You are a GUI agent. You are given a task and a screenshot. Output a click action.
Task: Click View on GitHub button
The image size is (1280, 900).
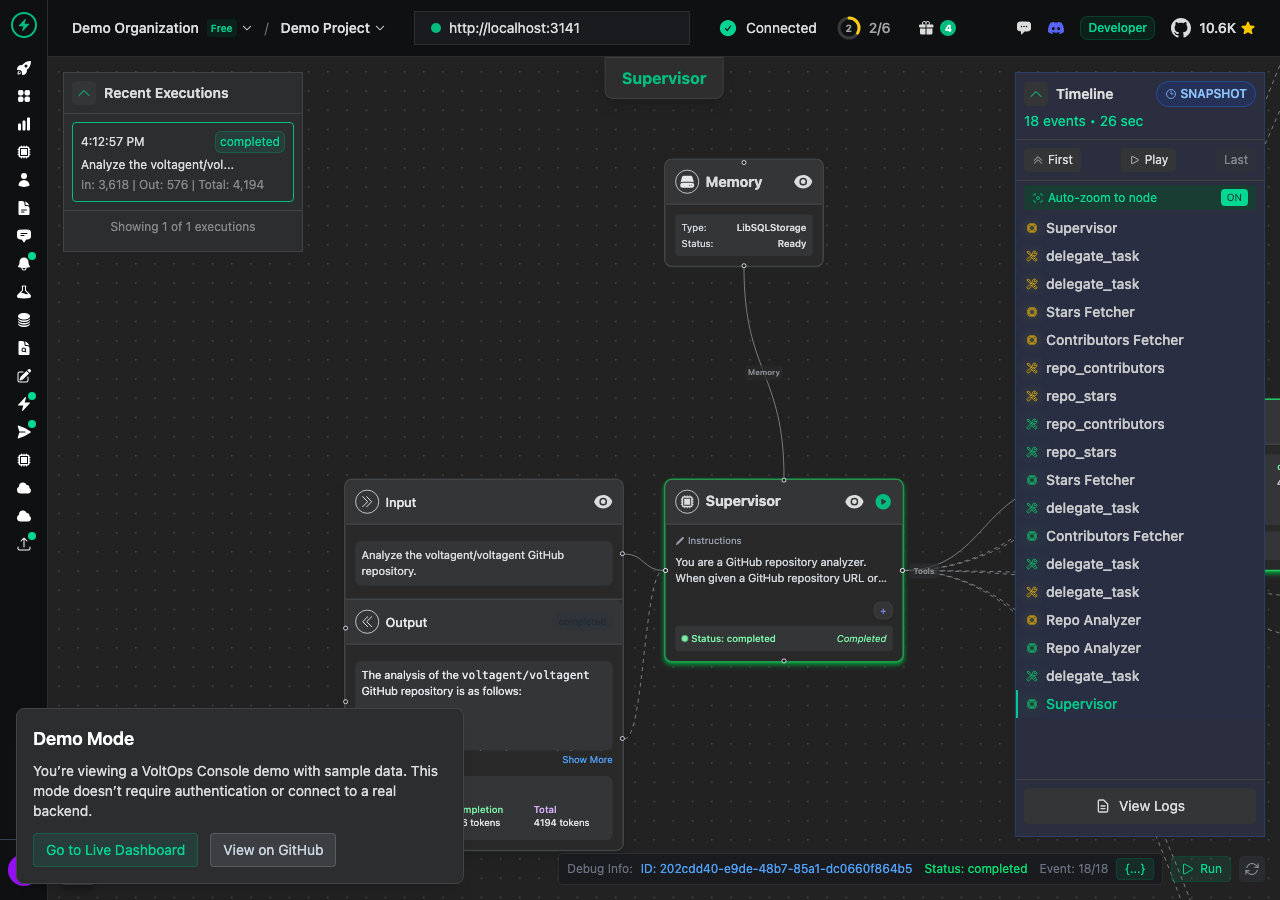coord(273,850)
